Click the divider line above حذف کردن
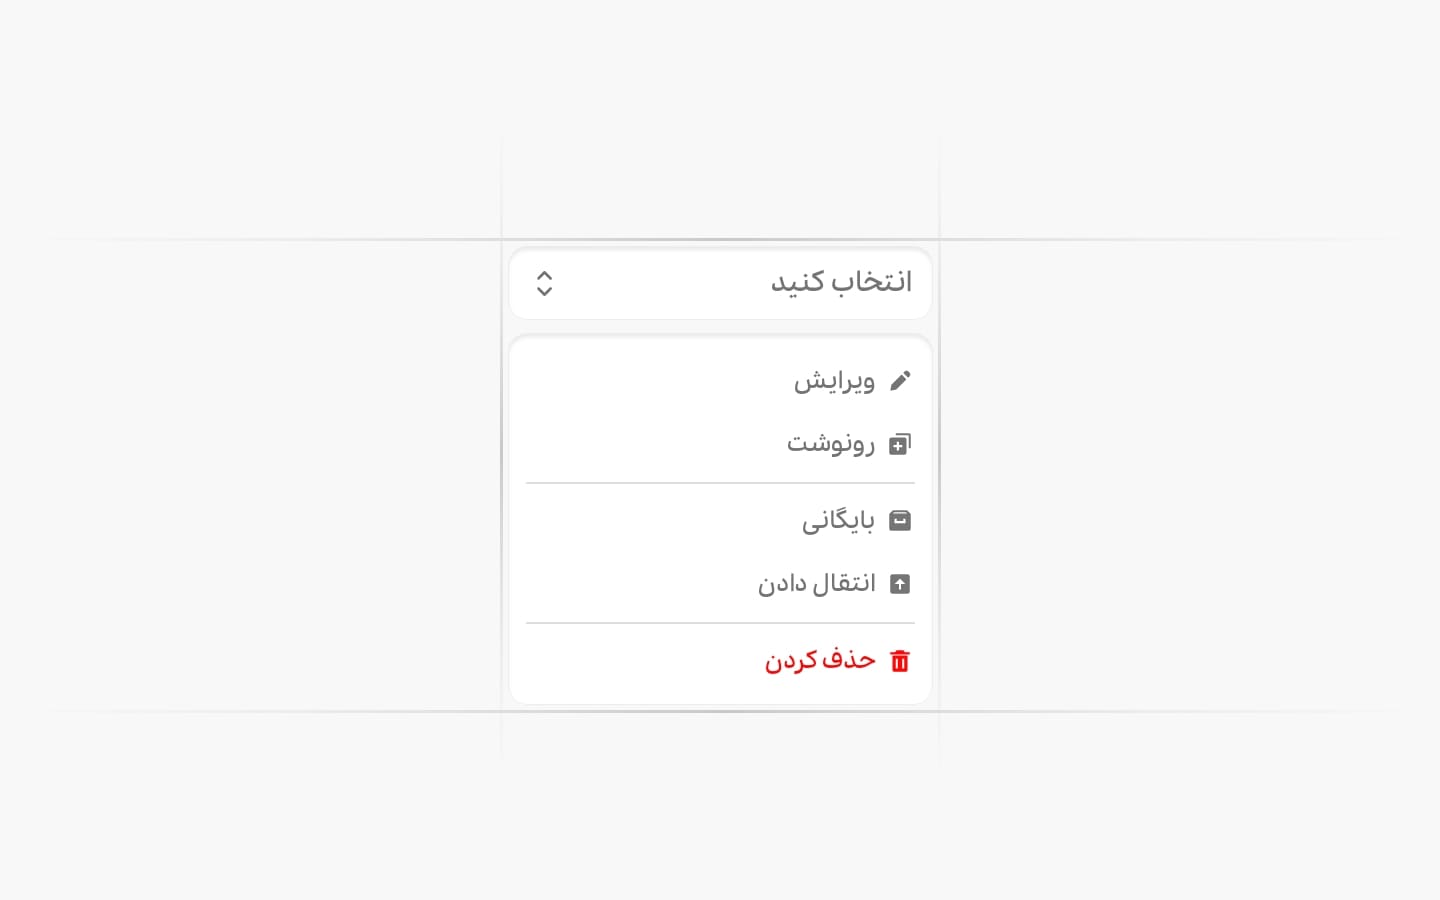Image resolution: width=1440 pixels, height=900 pixels. (720, 623)
